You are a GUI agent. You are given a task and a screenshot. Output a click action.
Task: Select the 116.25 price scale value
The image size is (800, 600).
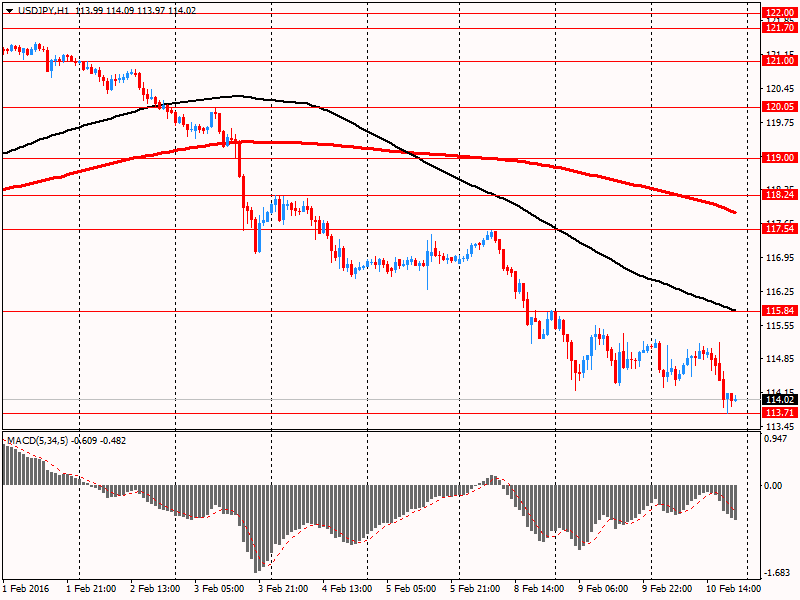tap(780, 291)
